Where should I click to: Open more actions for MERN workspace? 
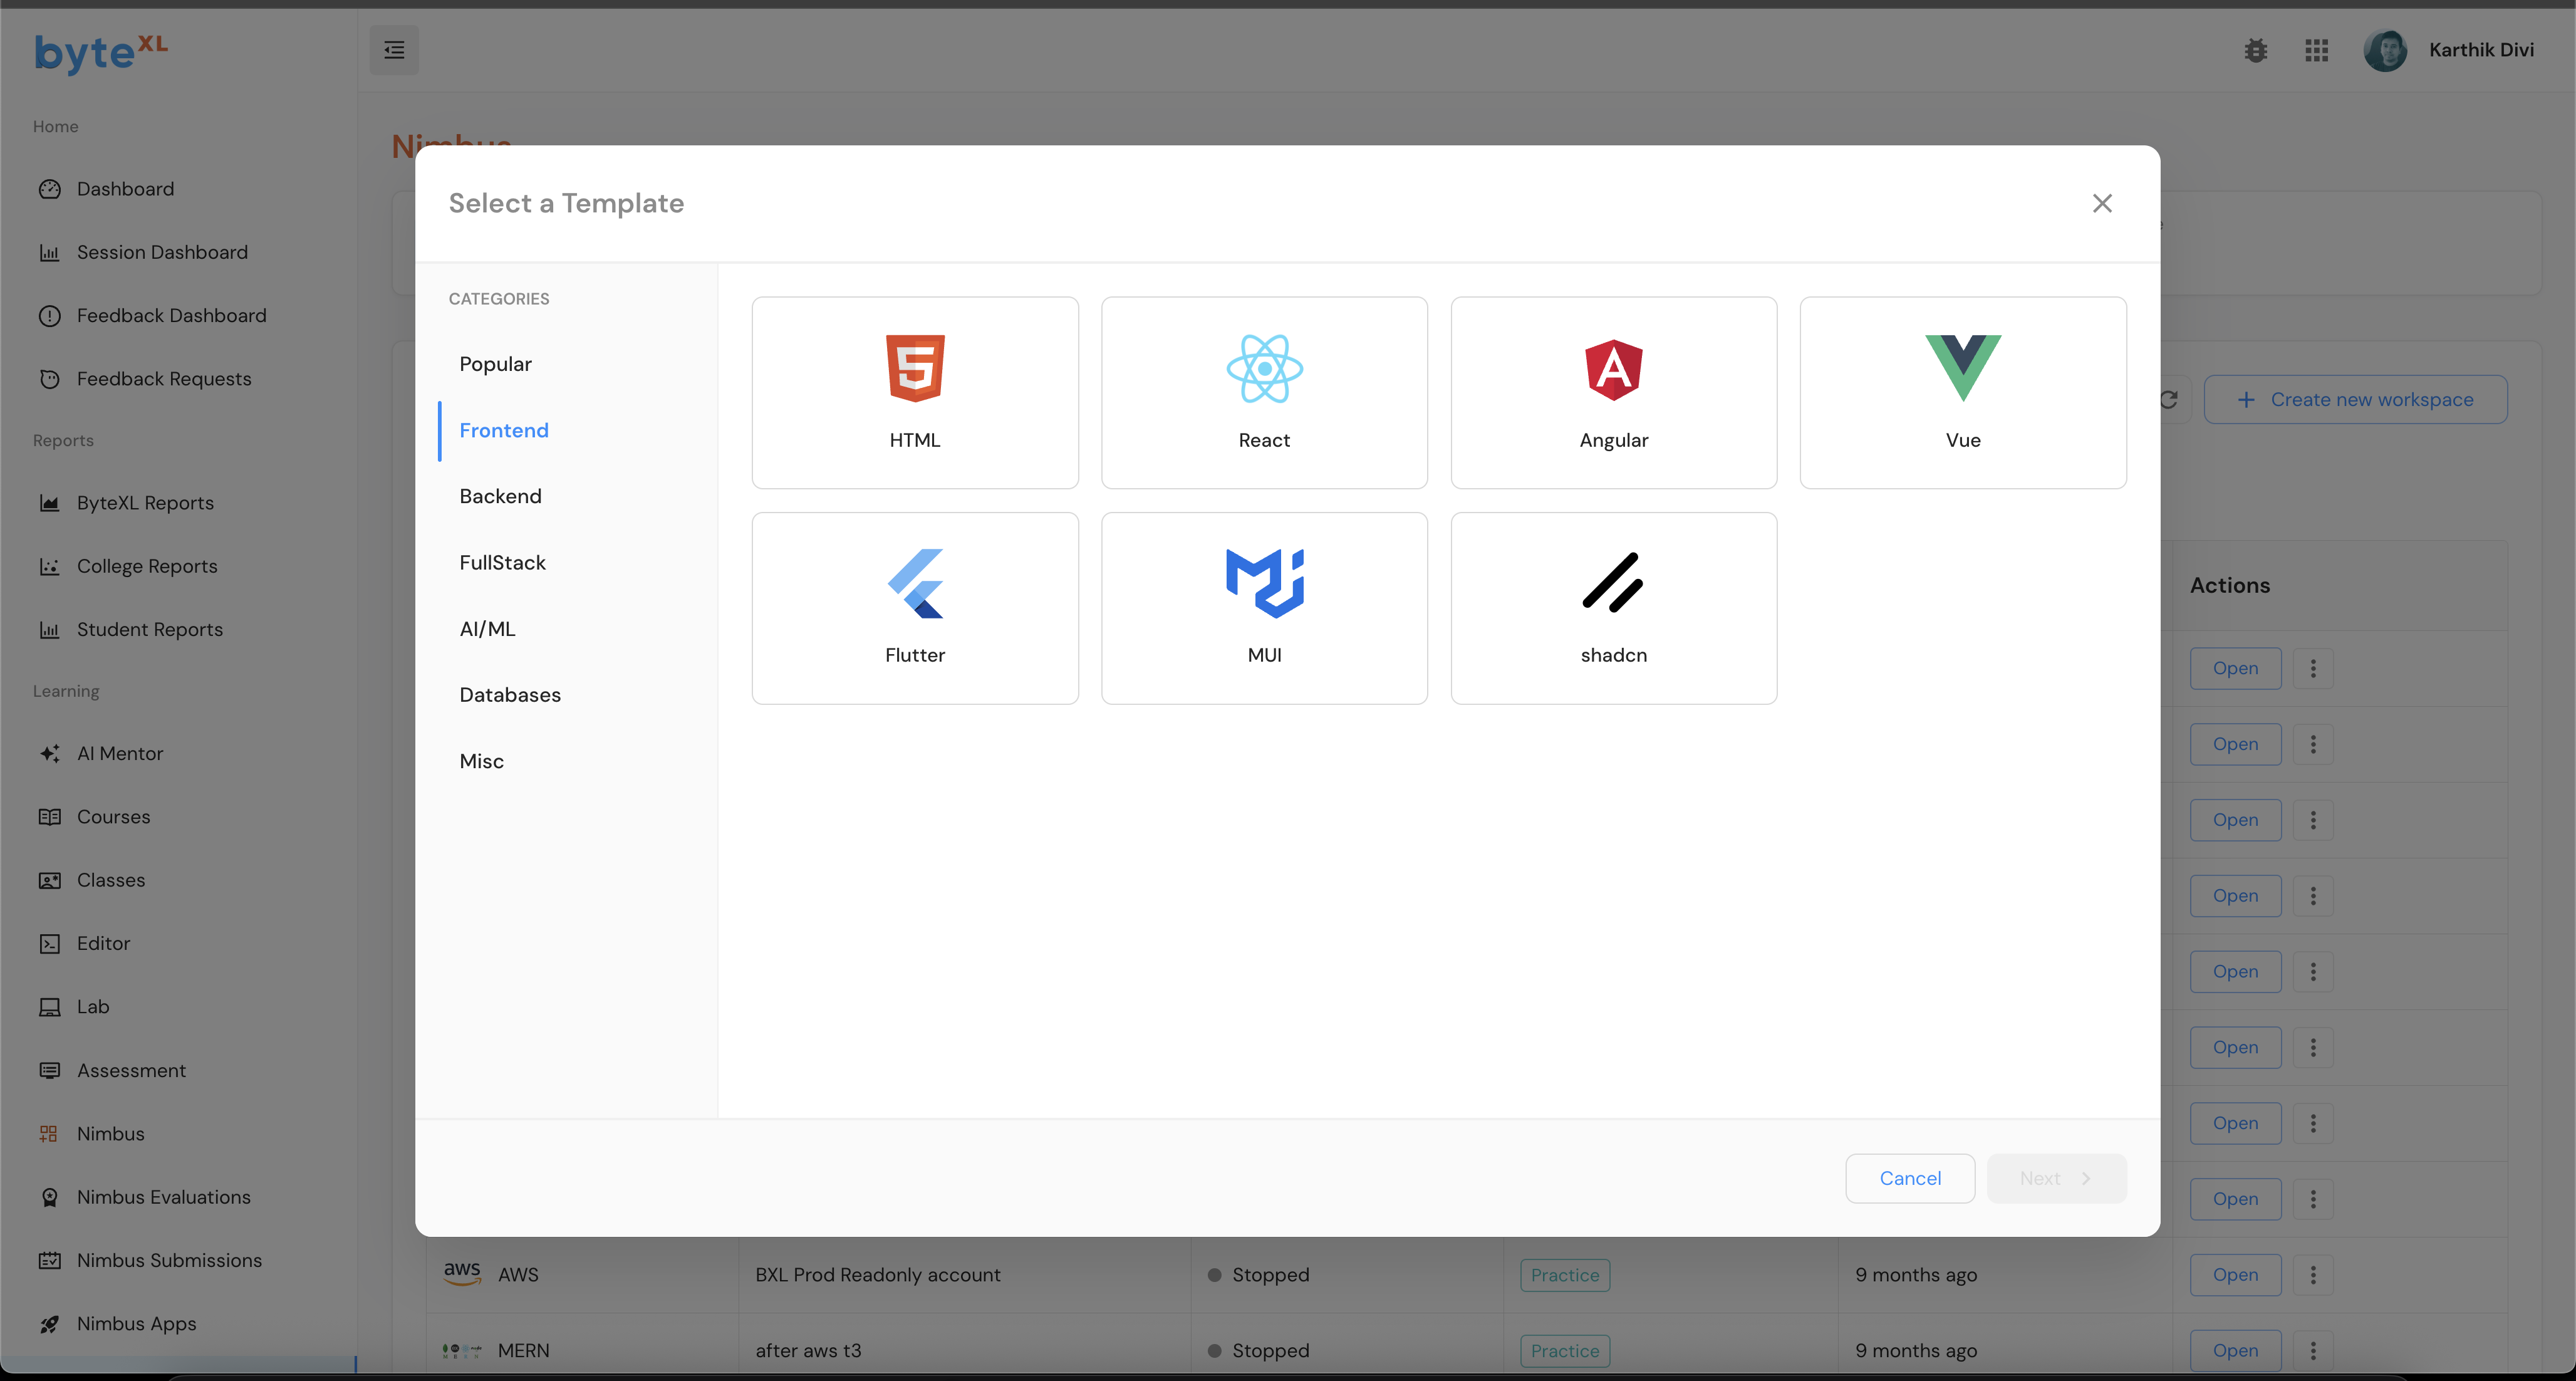[x=2313, y=1351]
